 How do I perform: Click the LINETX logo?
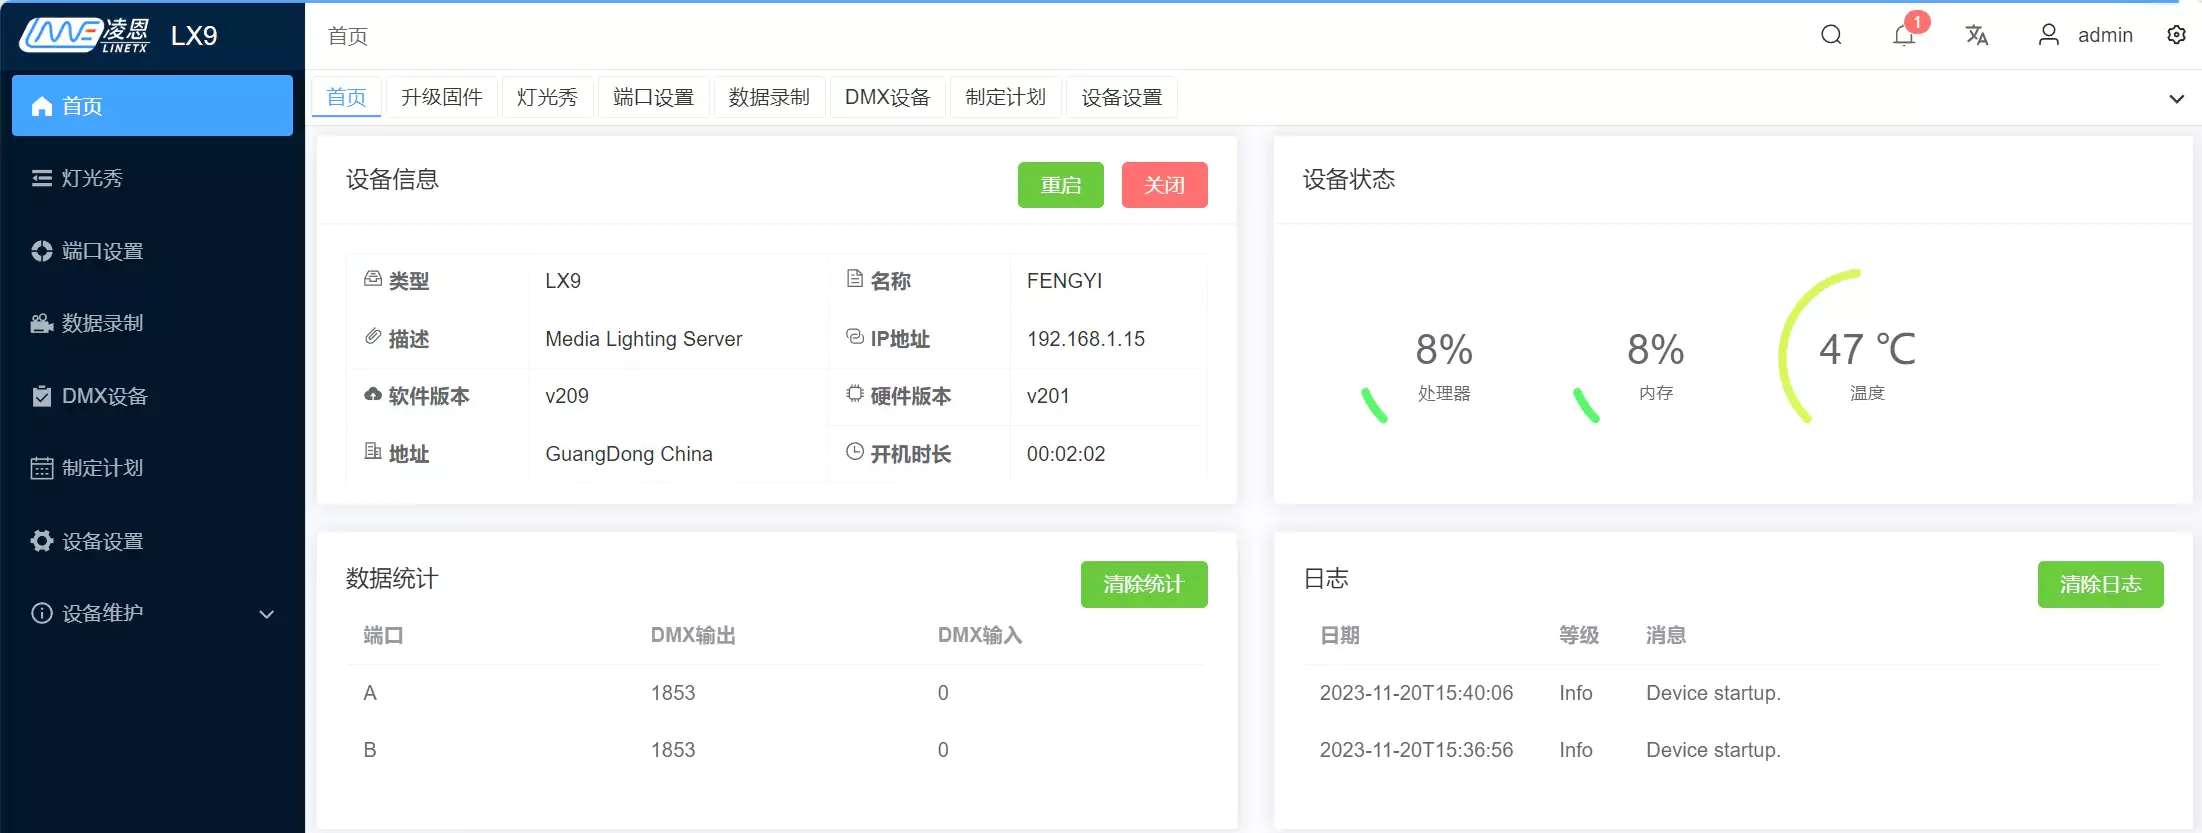pyautogui.click(x=85, y=35)
